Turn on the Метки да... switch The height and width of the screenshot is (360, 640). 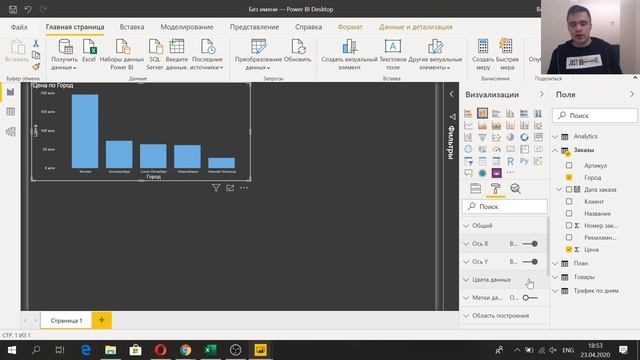tap(530, 298)
